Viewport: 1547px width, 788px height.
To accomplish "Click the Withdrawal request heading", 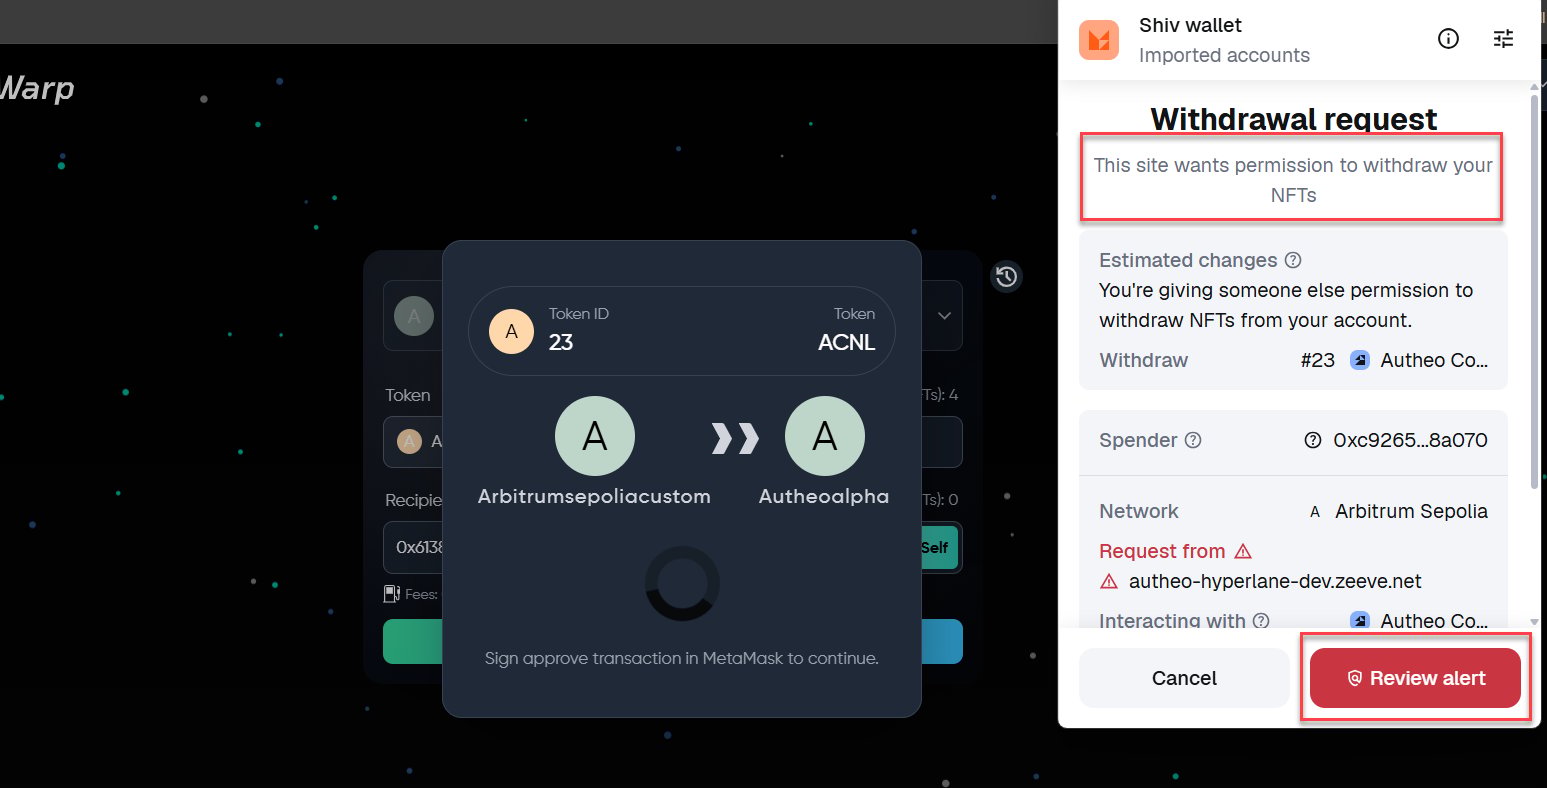I will 1293,119.
